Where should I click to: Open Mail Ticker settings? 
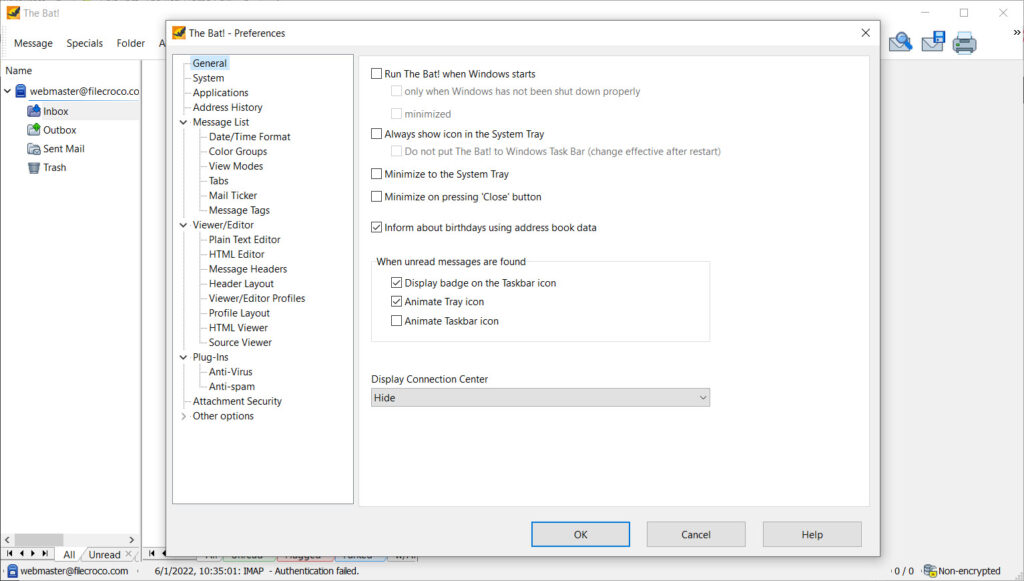(233, 195)
